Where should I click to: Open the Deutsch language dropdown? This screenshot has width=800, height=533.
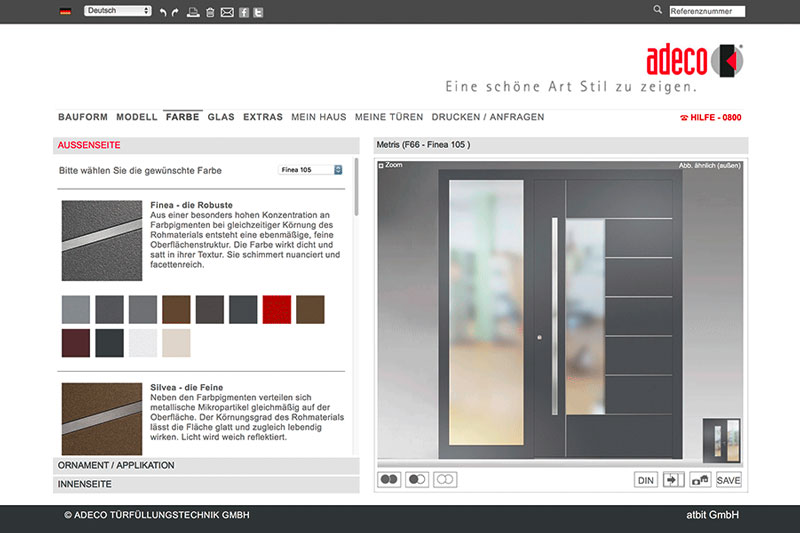[x=117, y=11]
